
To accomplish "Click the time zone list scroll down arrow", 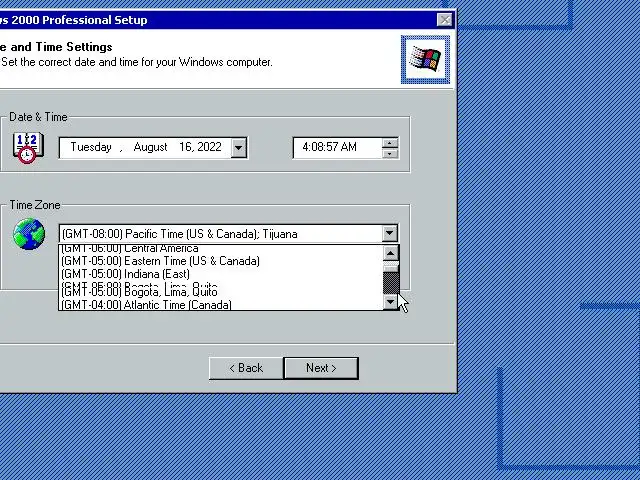I will pyautogui.click(x=391, y=302).
